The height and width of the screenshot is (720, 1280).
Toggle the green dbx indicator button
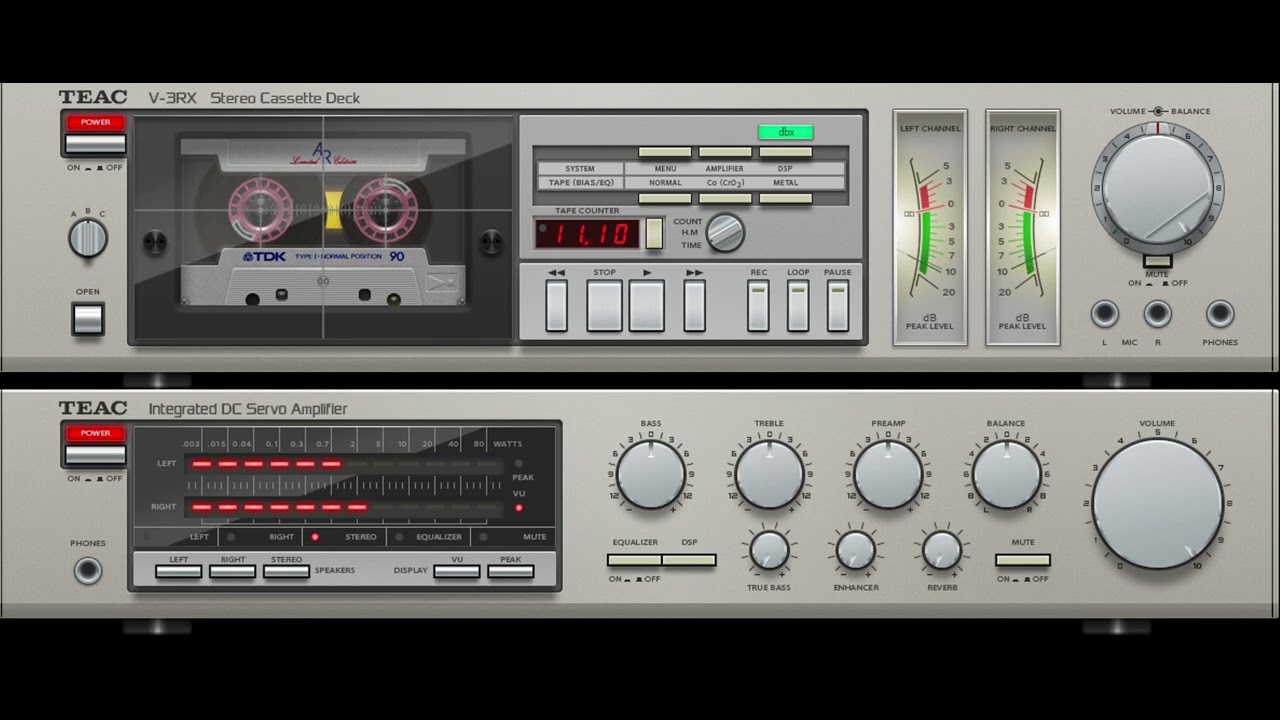click(x=785, y=132)
